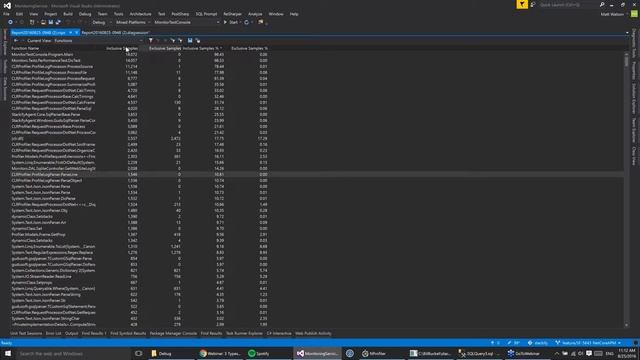Screen dimensions: 640x360
Task: Open the Analyze menu
Action: click(255, 14)
